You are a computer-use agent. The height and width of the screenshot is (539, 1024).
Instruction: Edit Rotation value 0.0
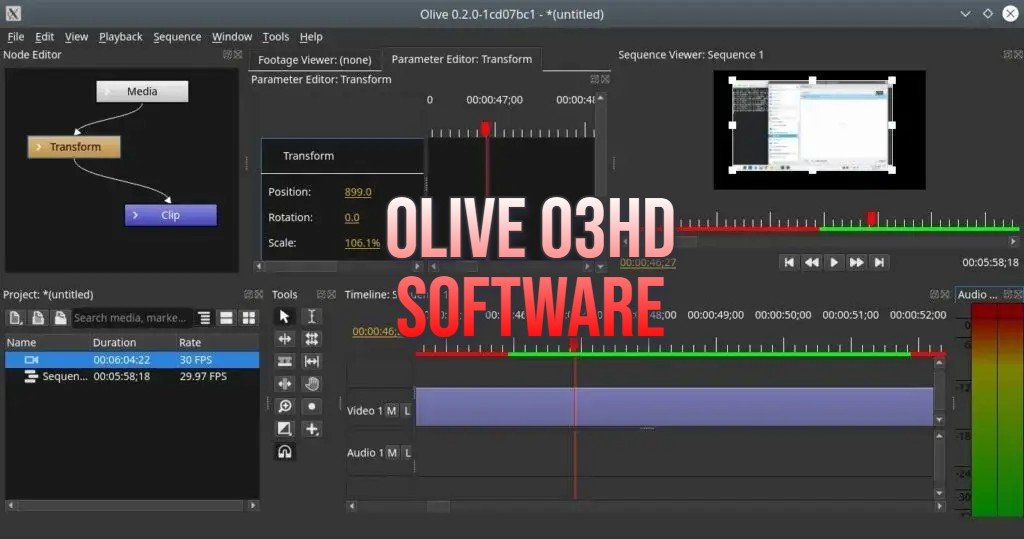(352, 218)
